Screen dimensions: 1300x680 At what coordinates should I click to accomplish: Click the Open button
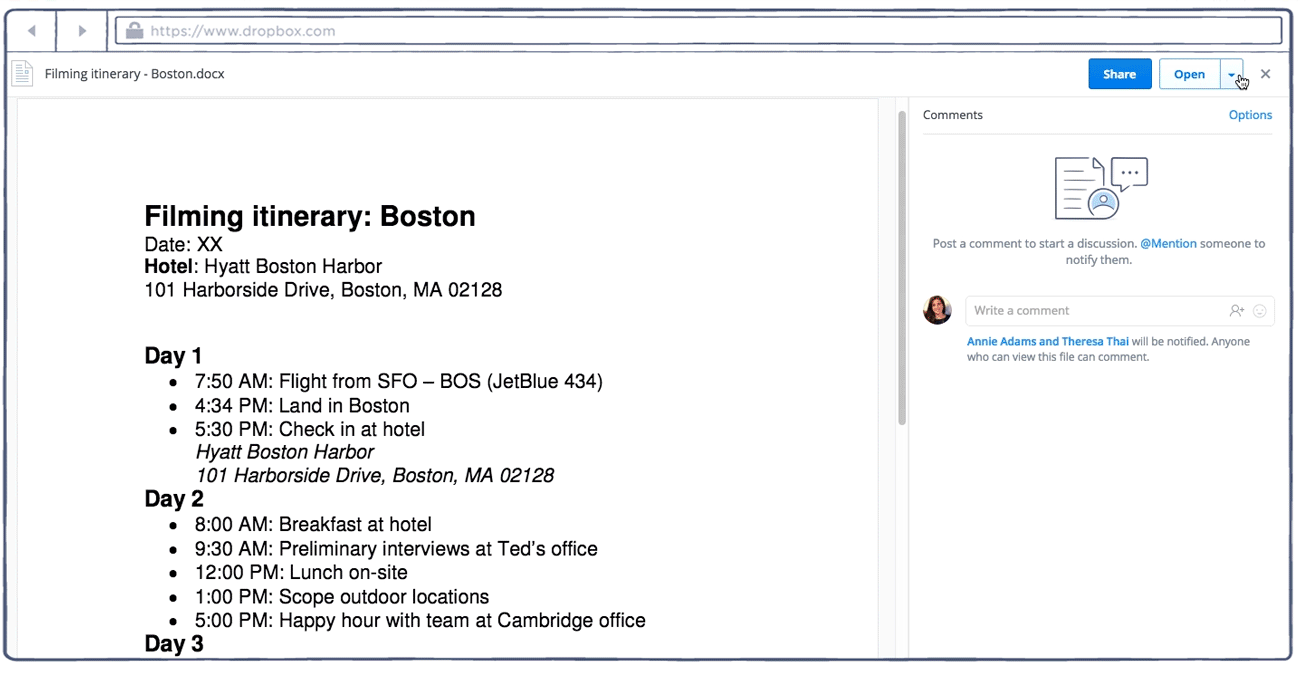[x=1190, y=74]
